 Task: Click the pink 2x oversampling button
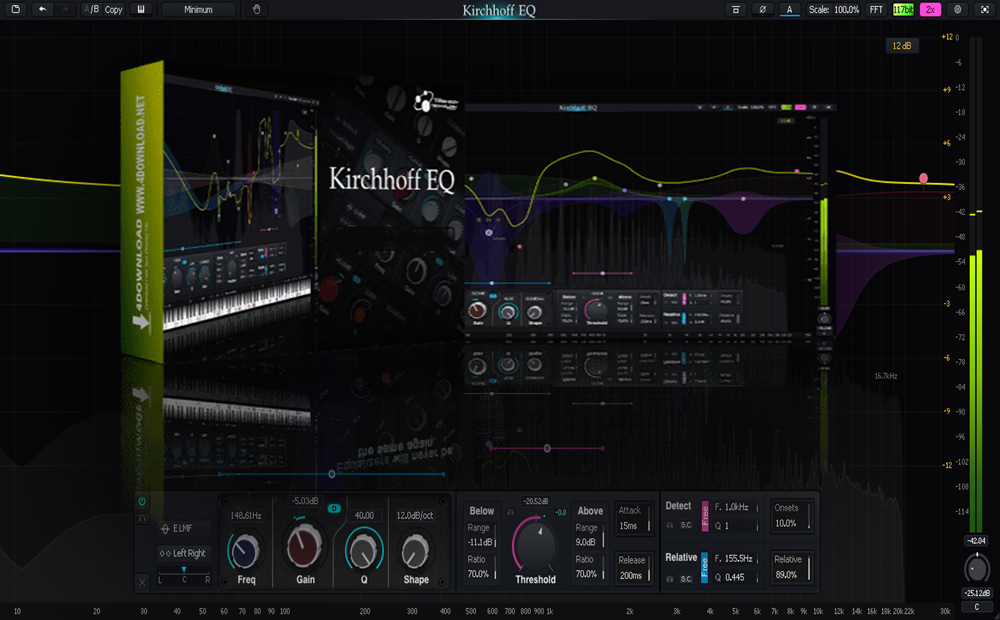(x=930, y=10)
